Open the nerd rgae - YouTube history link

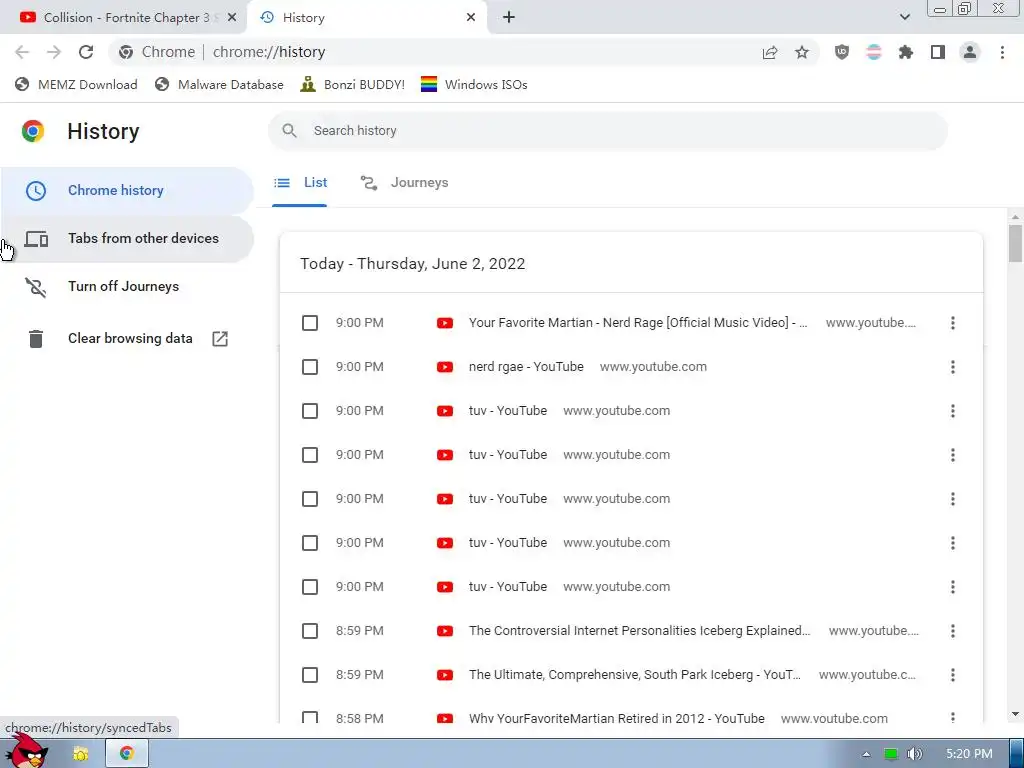pyautogui.click(x=526, y=367)
